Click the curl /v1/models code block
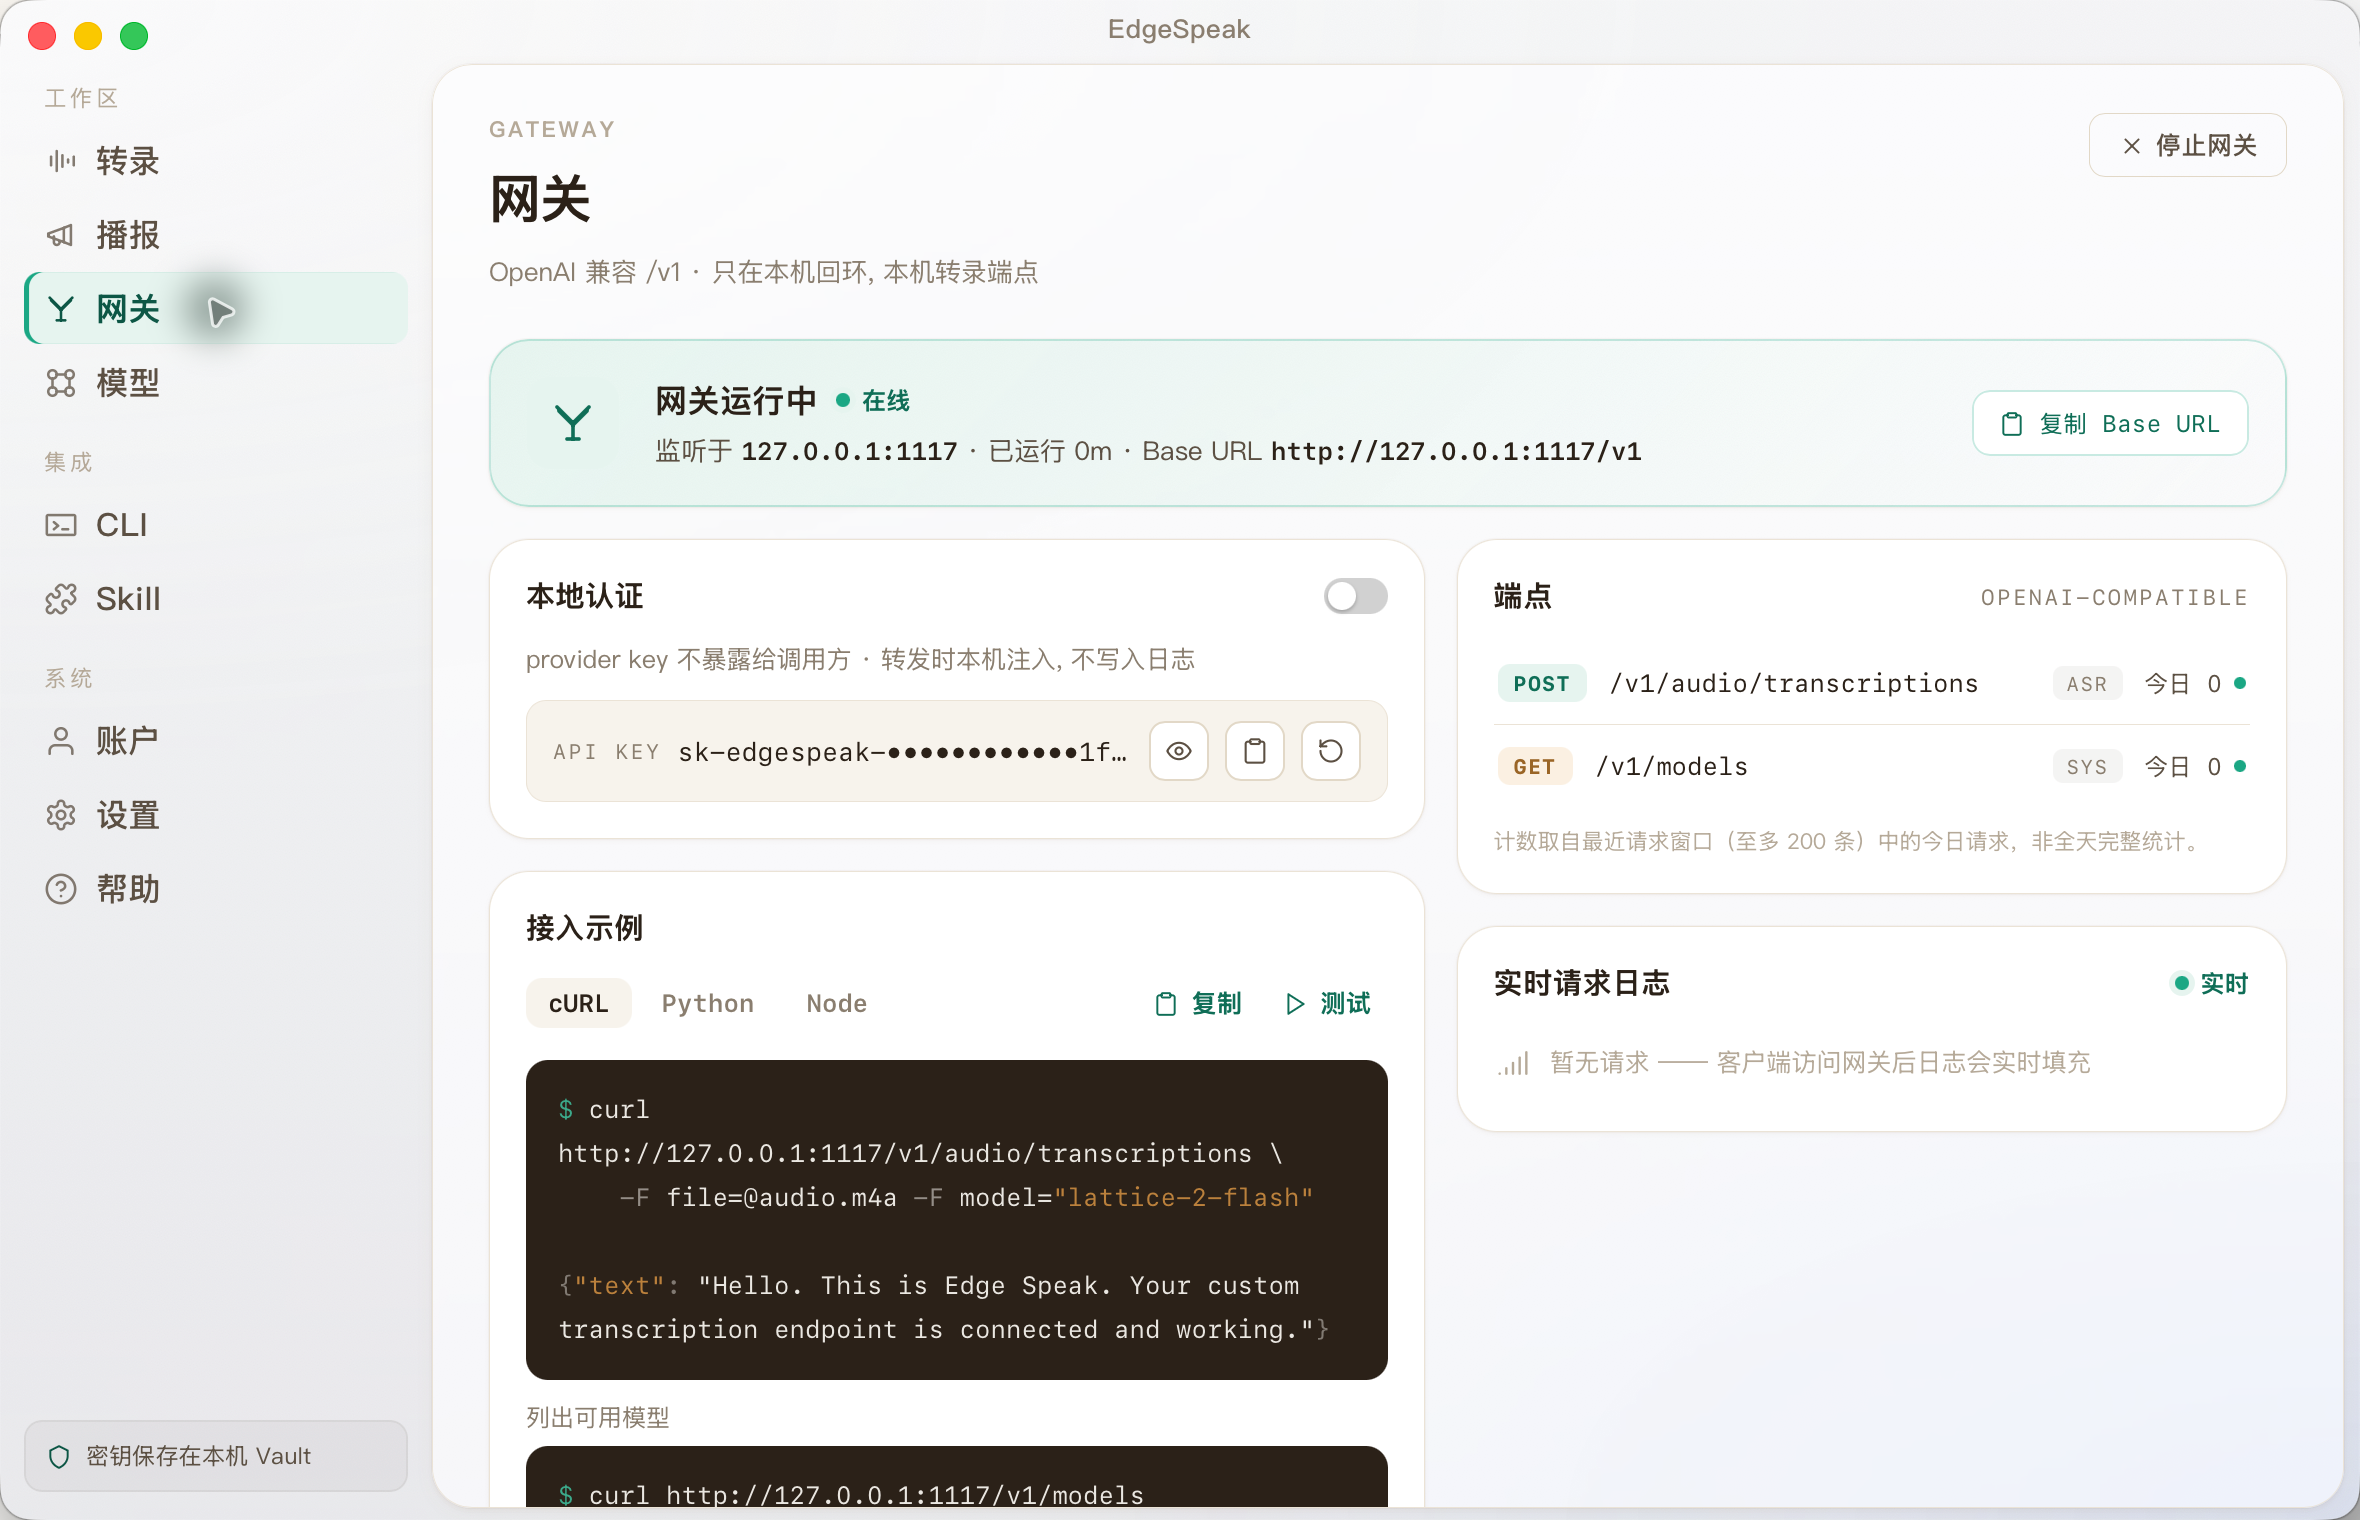Image resolution: width=2360 pixels, height=1520 pixels. click(x=957, y=1477)
